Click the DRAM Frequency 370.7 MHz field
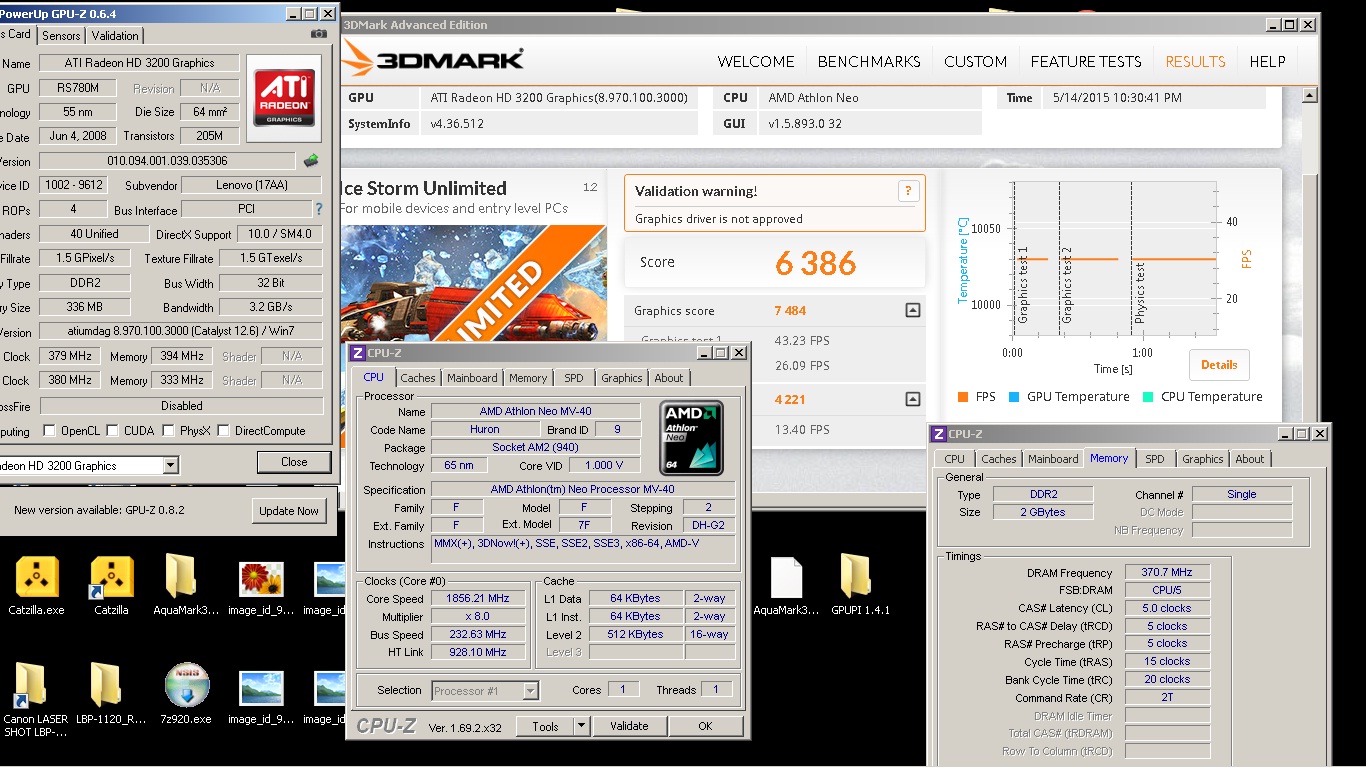 point(1166,573)
